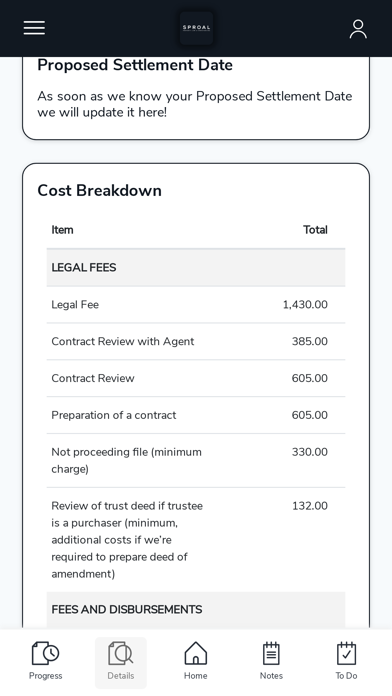Image resolution: width=392 pixels, height=696 pixels.
Task: Open the To Do checklist icon
Action: (x=346, y=653)
